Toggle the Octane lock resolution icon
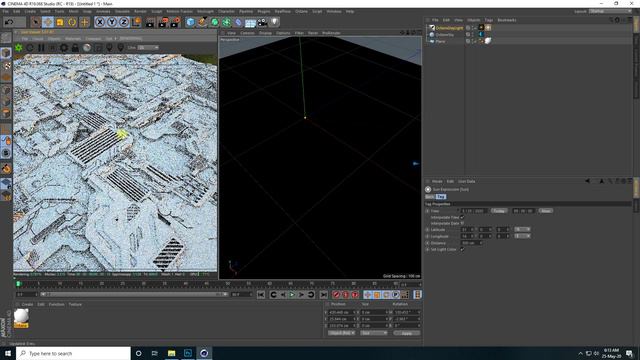The image size is (640, 360). 75,48
